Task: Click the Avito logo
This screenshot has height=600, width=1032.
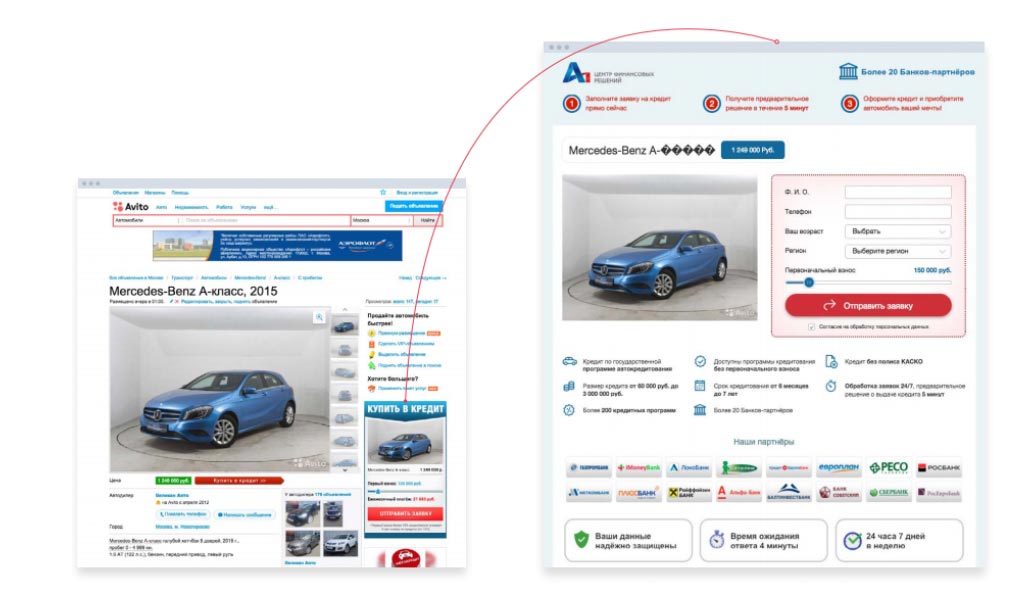Action: 130,207
